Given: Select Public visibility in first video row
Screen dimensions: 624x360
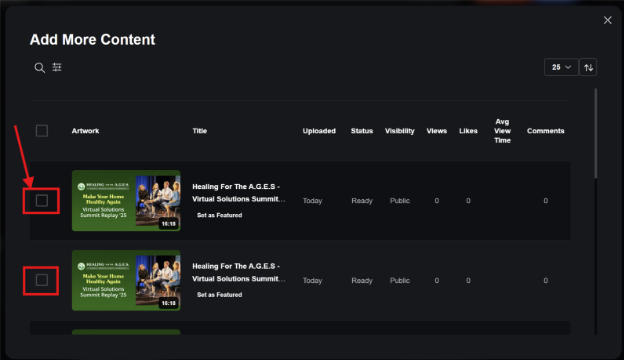Looking at the screenshot, I should pos(400,201).
